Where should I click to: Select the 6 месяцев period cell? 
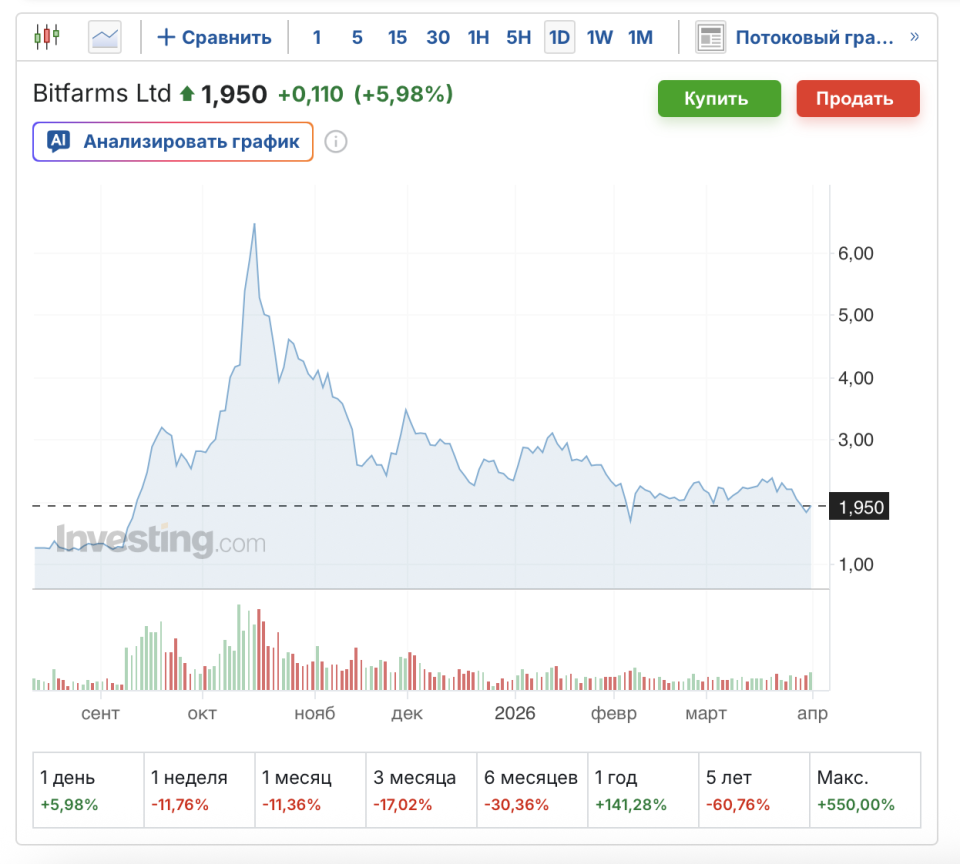tap(532, 790)
